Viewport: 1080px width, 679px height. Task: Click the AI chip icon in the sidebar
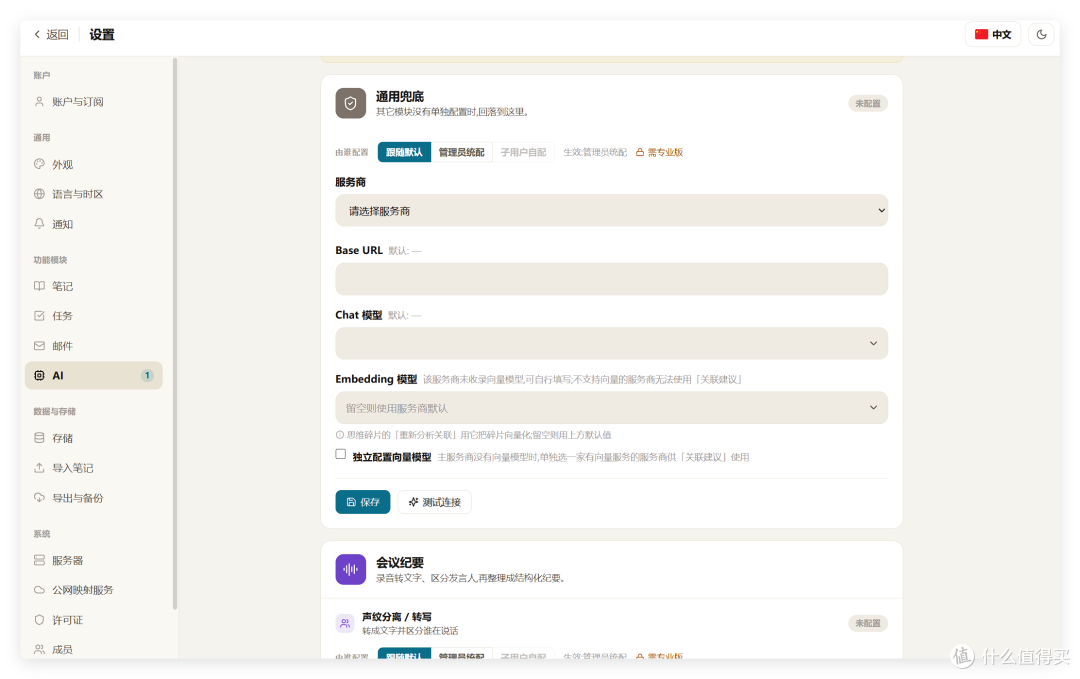pyautogui.click(x=39, y=375)
